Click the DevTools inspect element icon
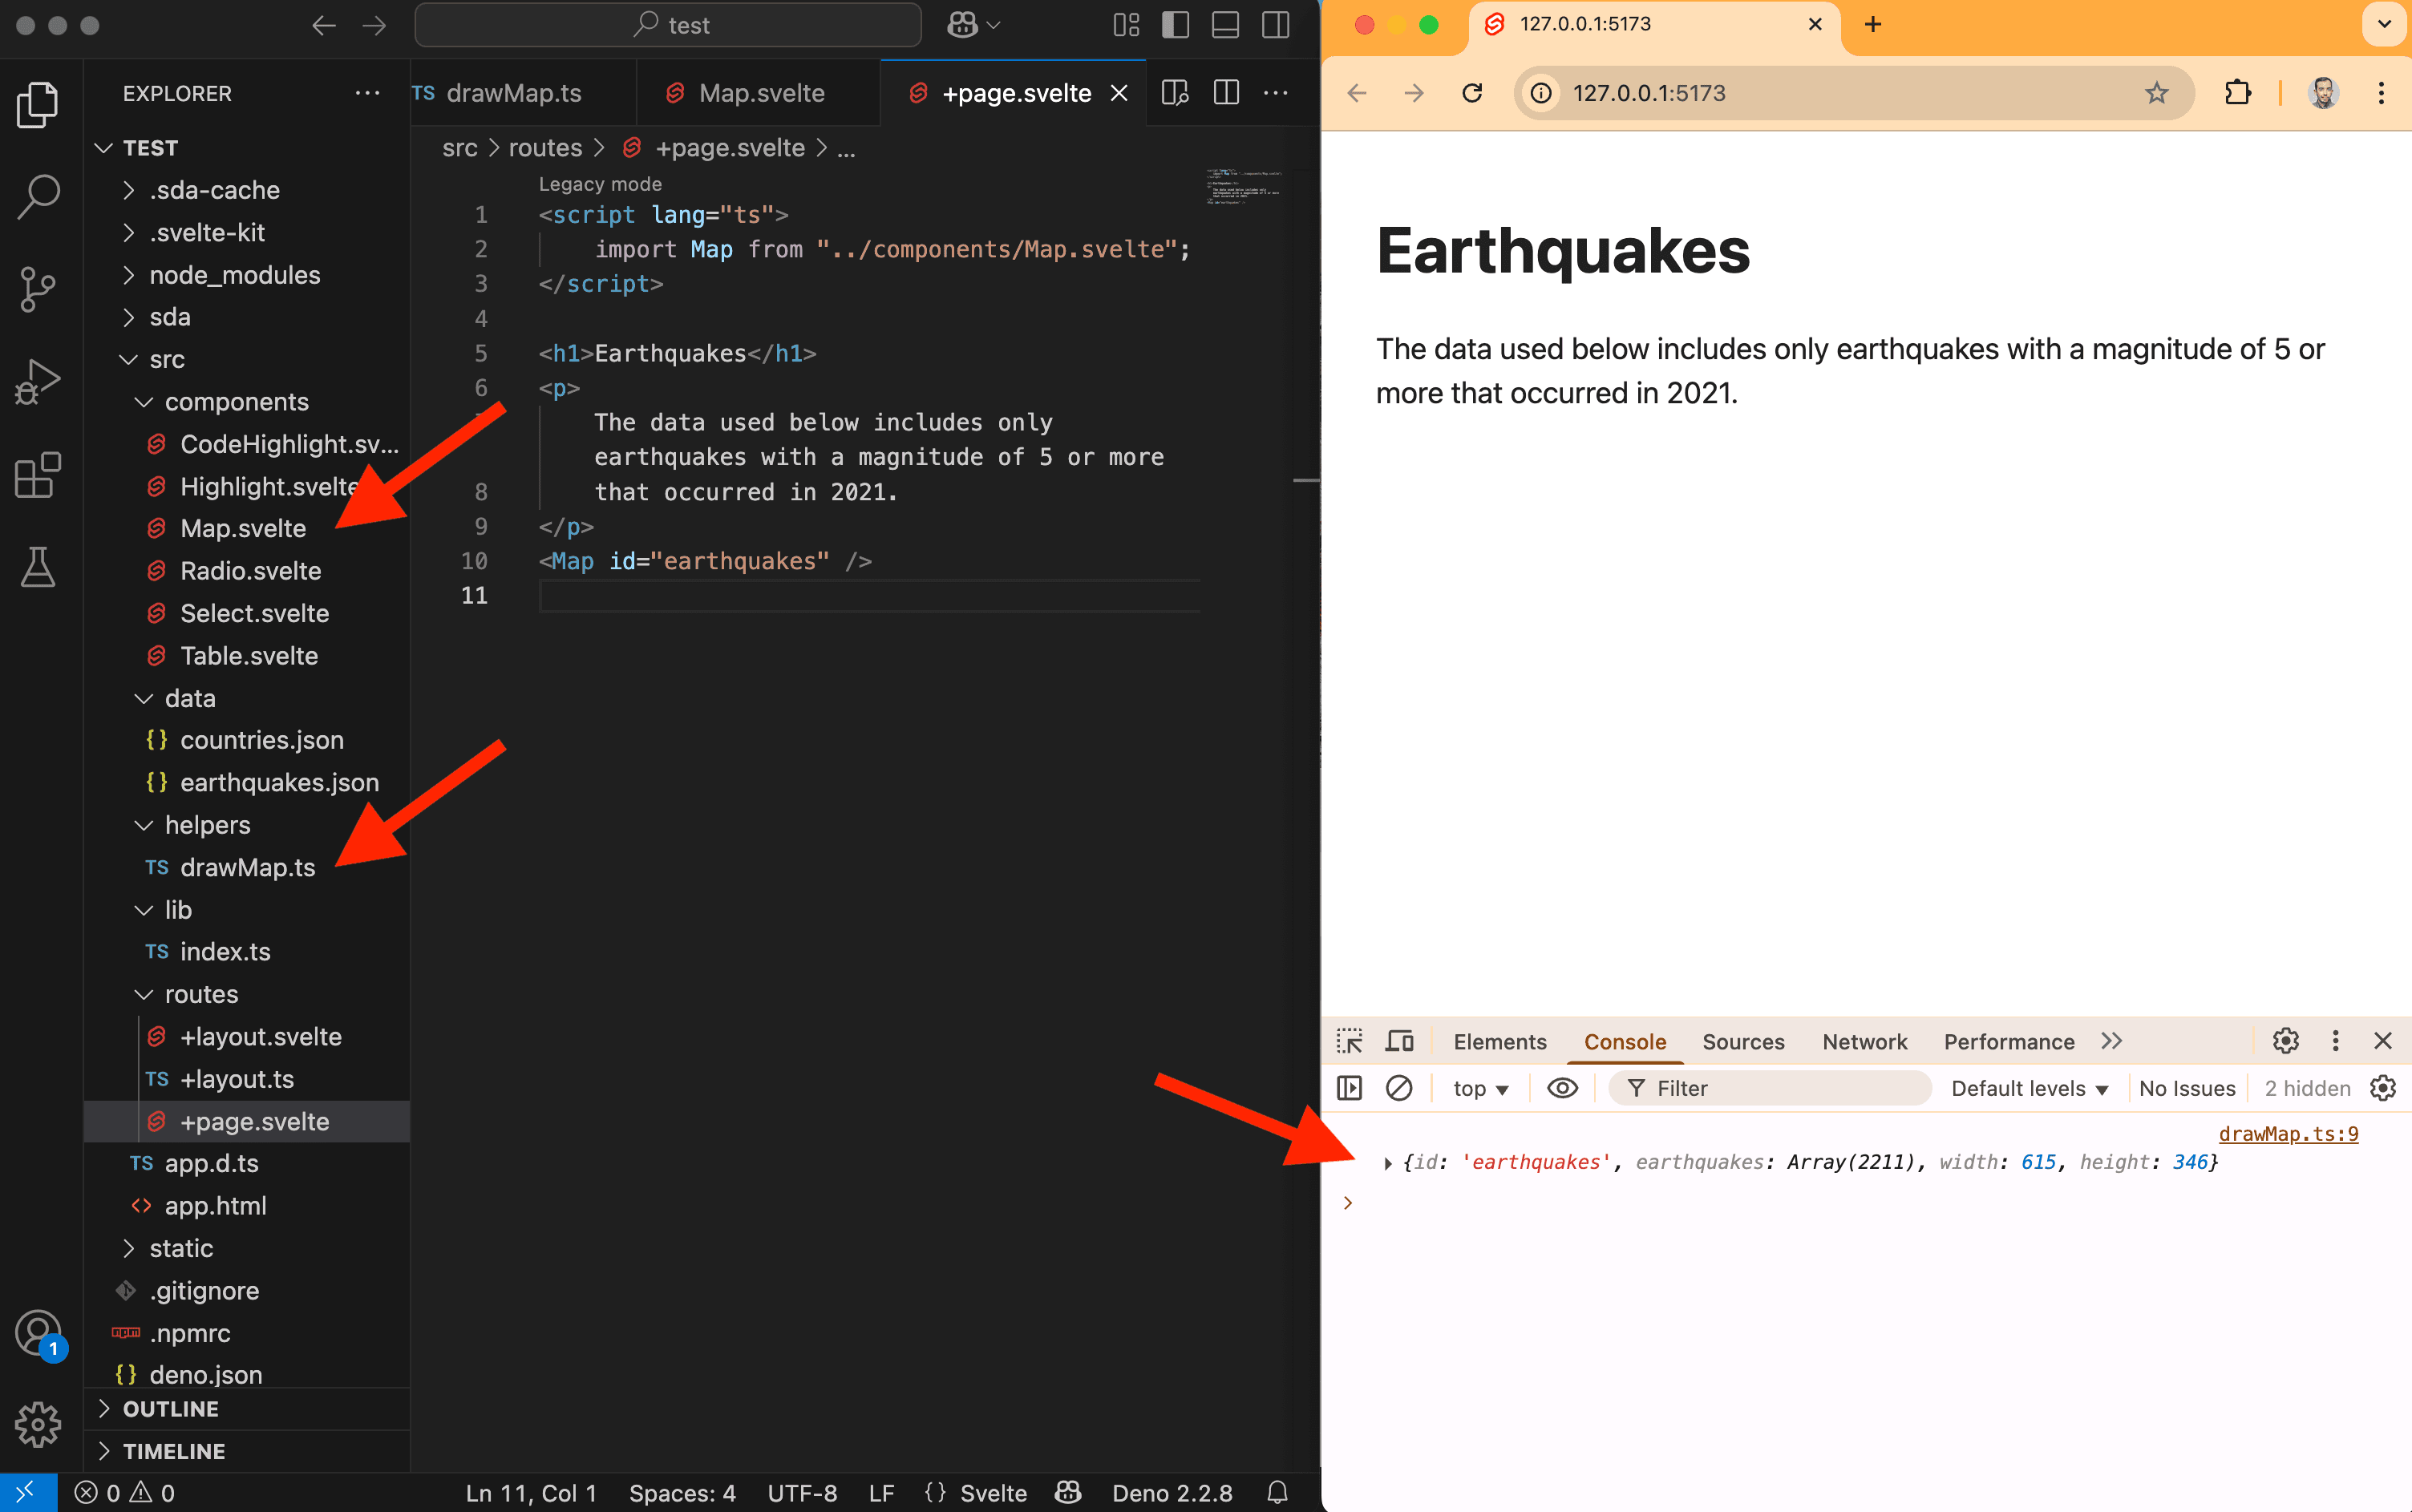Screen dimensions: 2412x1512 click(x=1349, y=1041)
